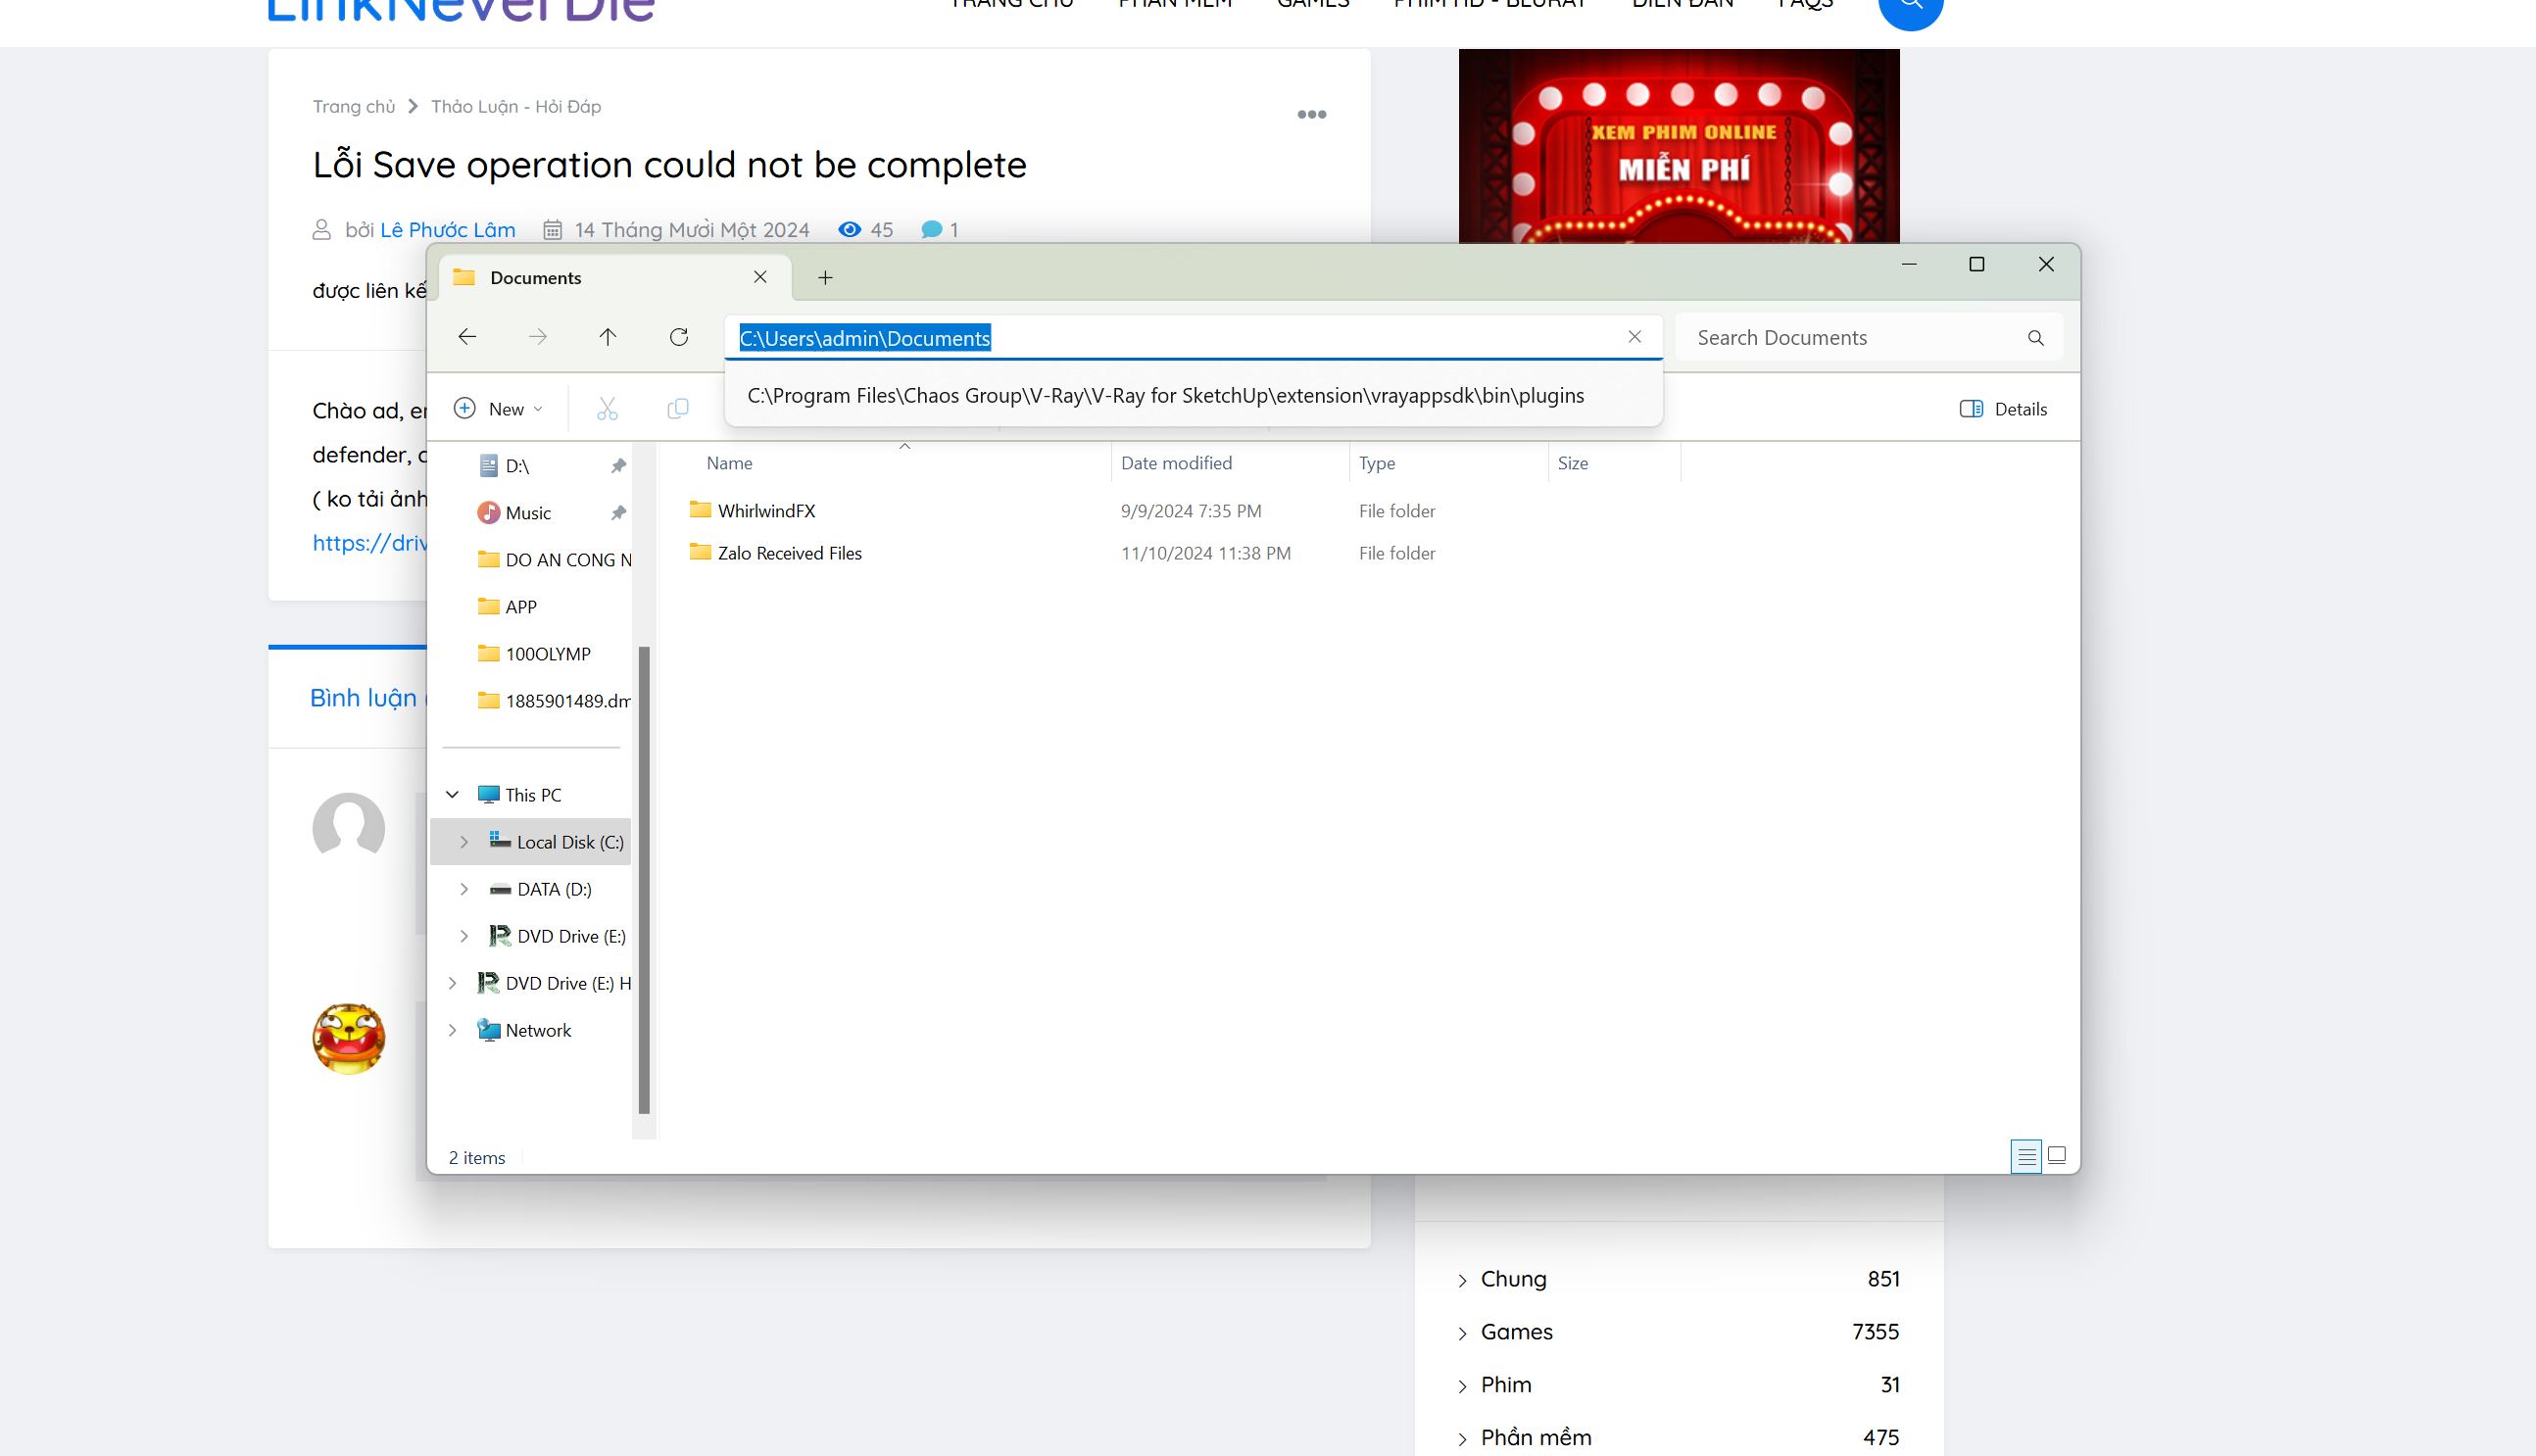Screen dimensions: 2536x1456
Task: Select the V-Ray plugins path suggestion
Action: [x=1165, y=396]
